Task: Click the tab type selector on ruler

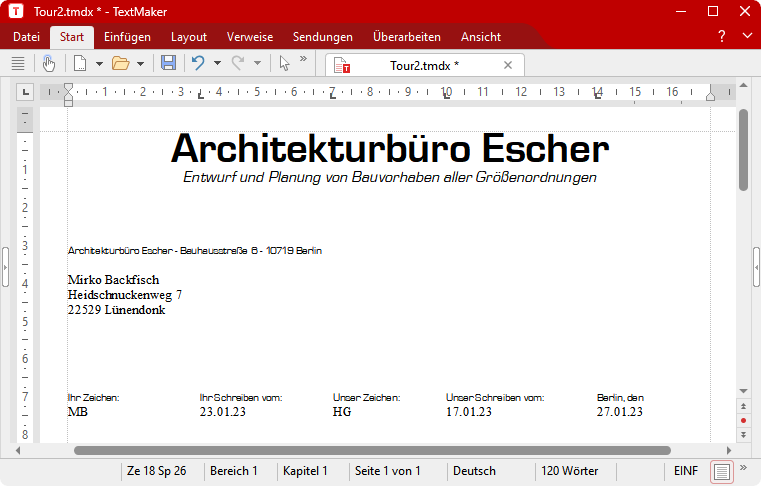Action: point(26,92)
